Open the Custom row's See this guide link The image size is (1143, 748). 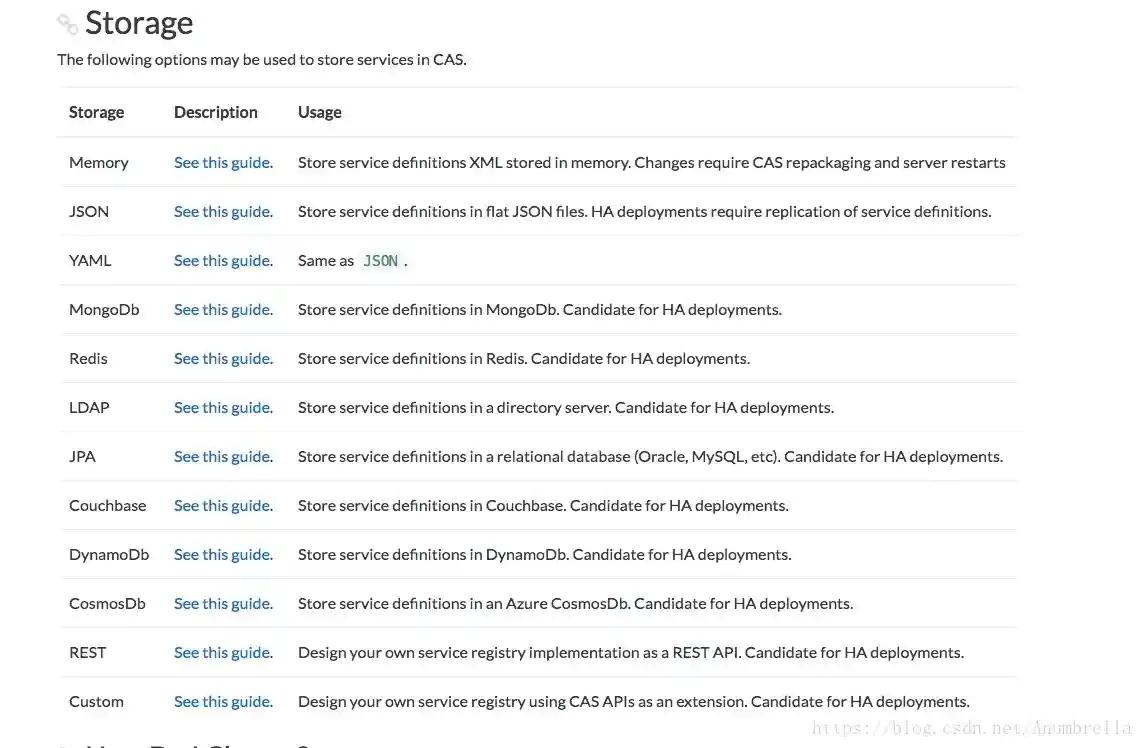(222, 701)
